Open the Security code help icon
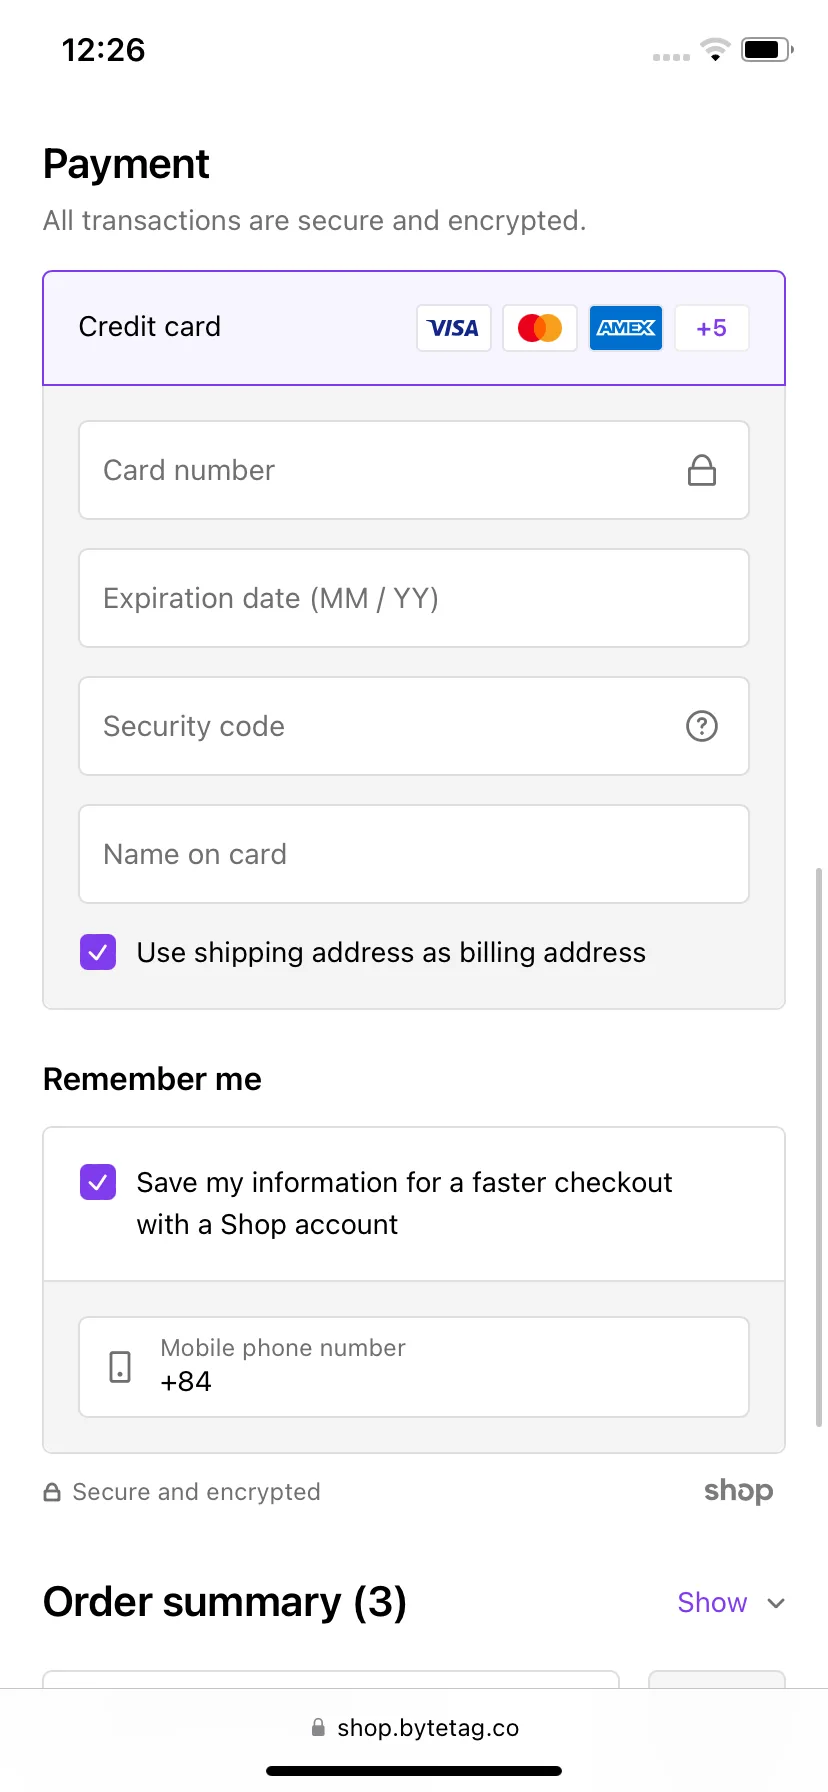Image resolution: width=828 pixels, height=1792 pixels. pyautogui.click(x=702, y=726)
